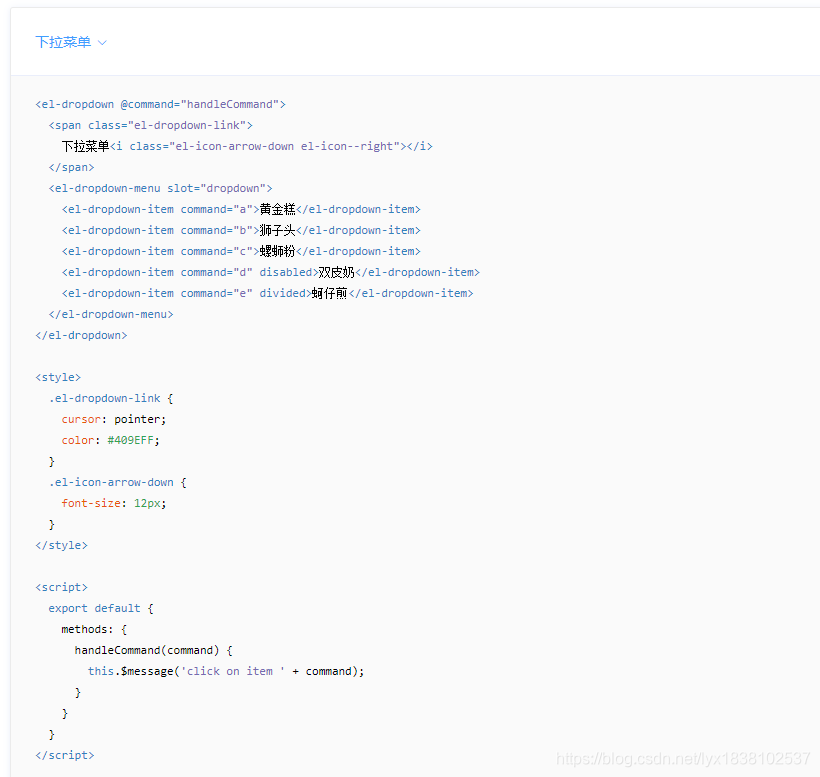Click the disabled item line with 双皮奶

[x=270, y=272]
